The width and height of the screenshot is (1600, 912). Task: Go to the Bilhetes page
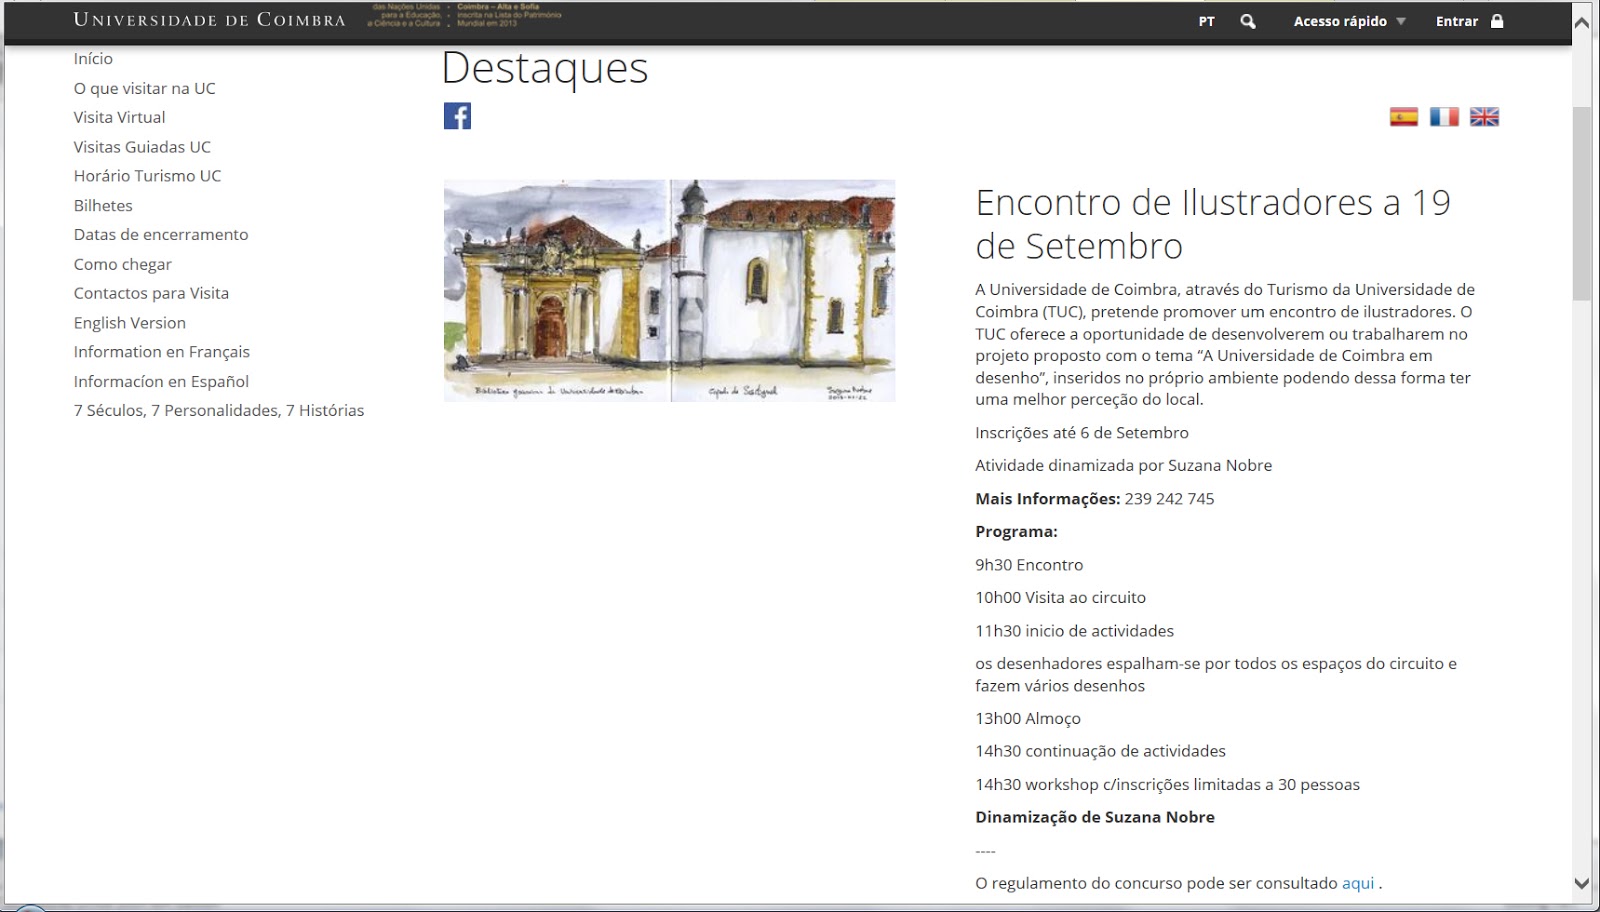coord(103,205)
